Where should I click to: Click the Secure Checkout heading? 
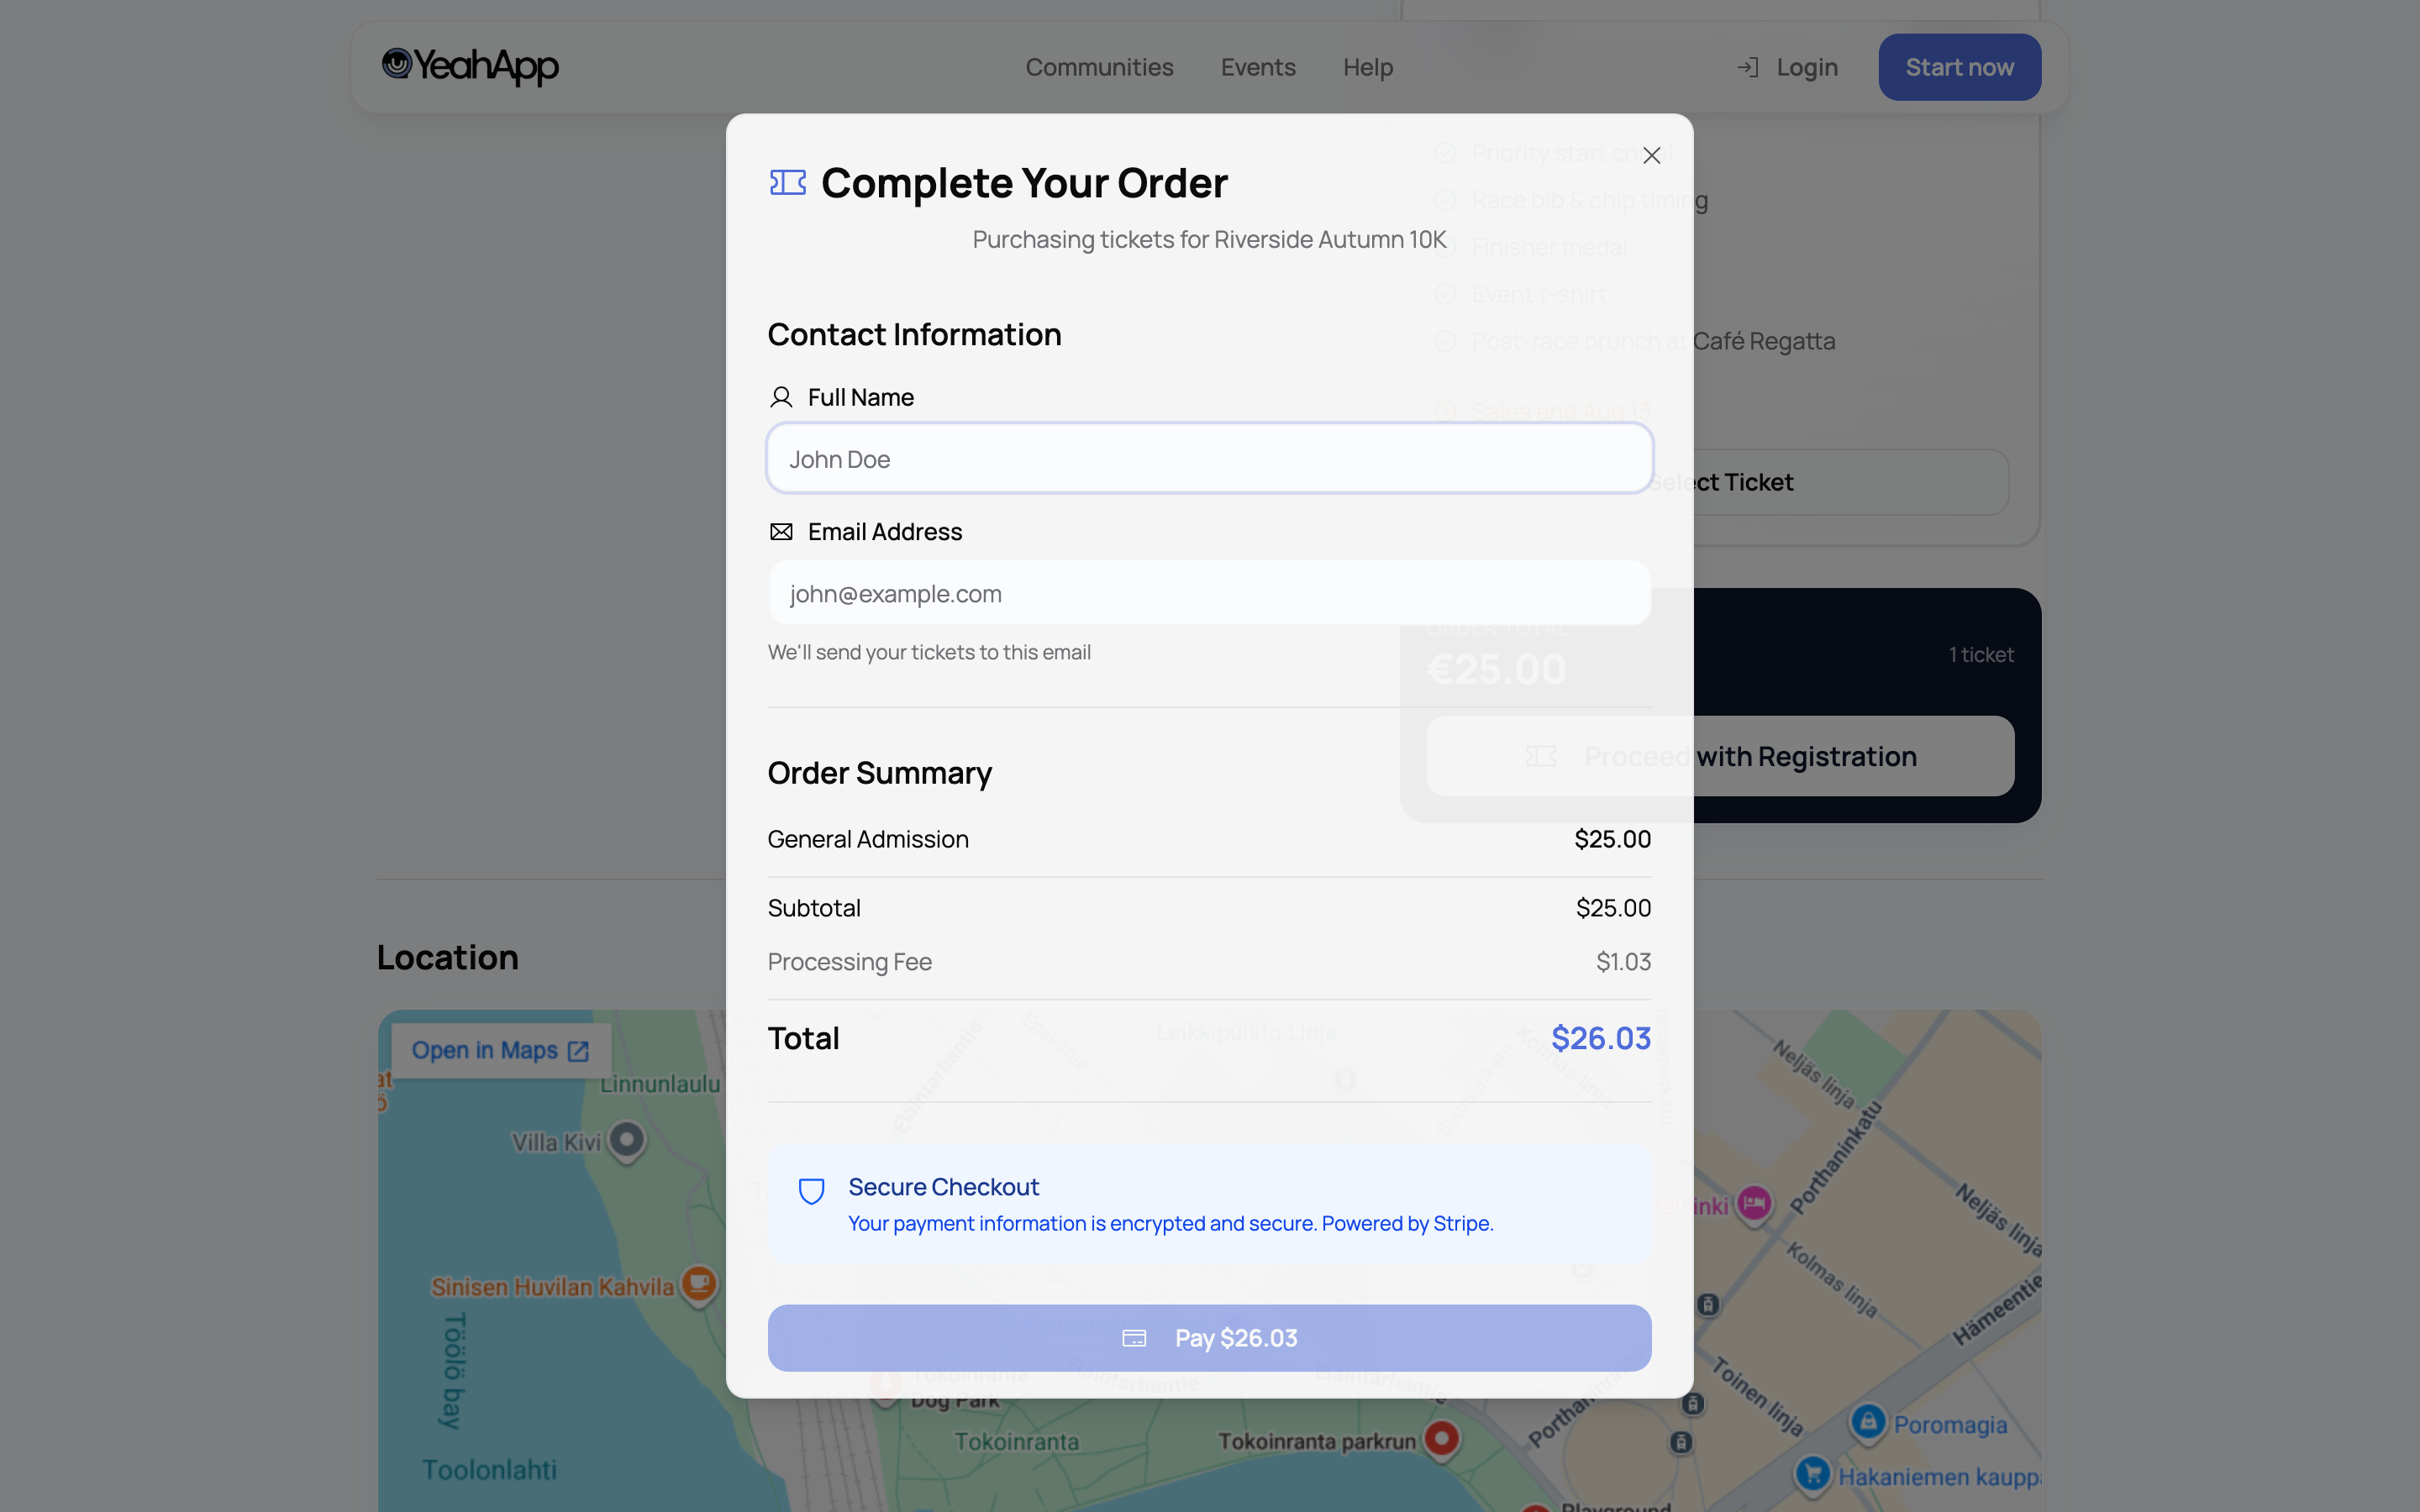coord(943,1187)
